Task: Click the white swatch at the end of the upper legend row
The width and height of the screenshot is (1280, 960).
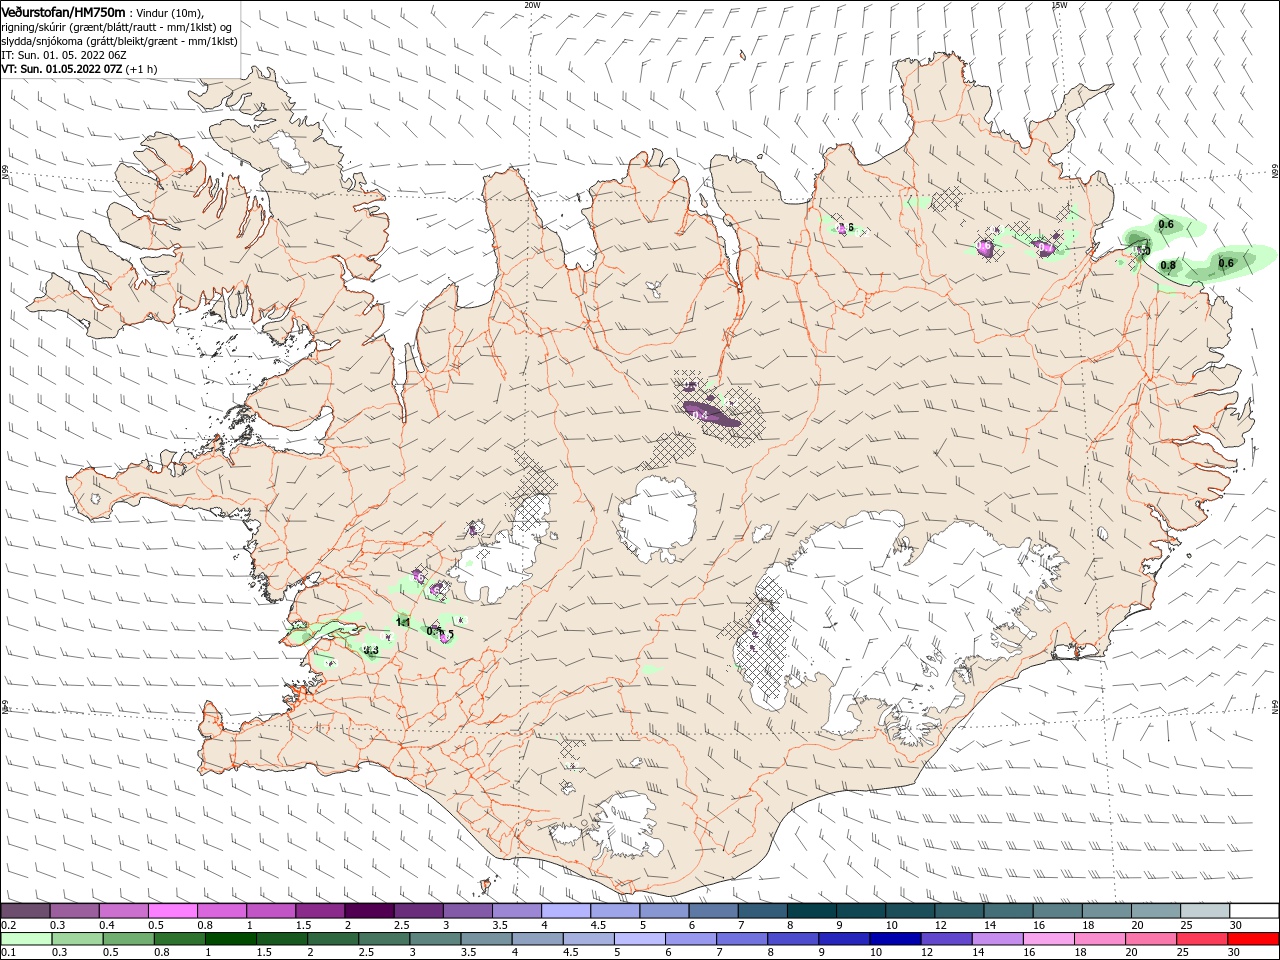Action: click(x=1254, y=911)
